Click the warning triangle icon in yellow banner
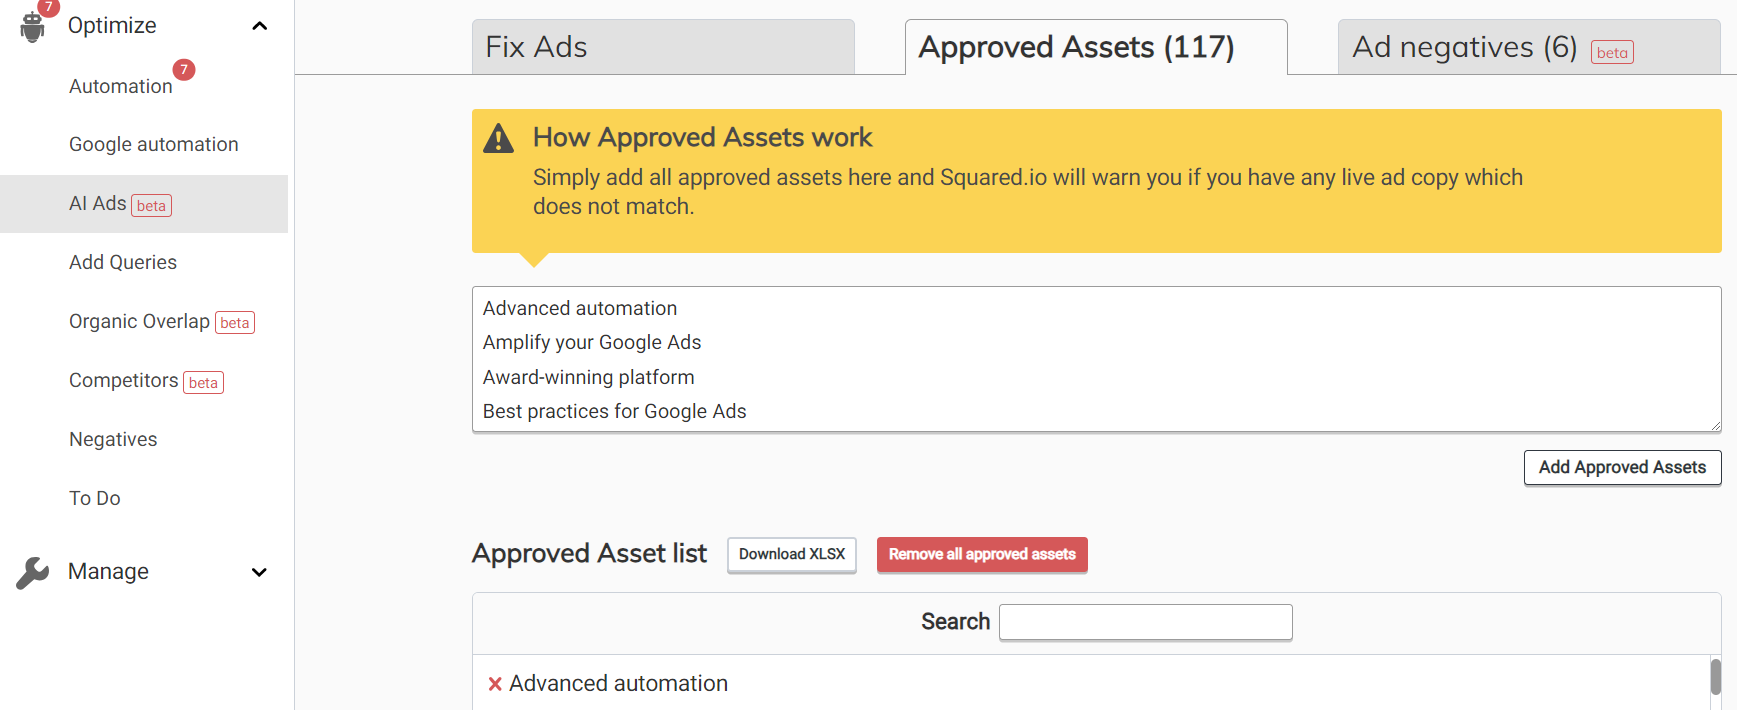 498,139
